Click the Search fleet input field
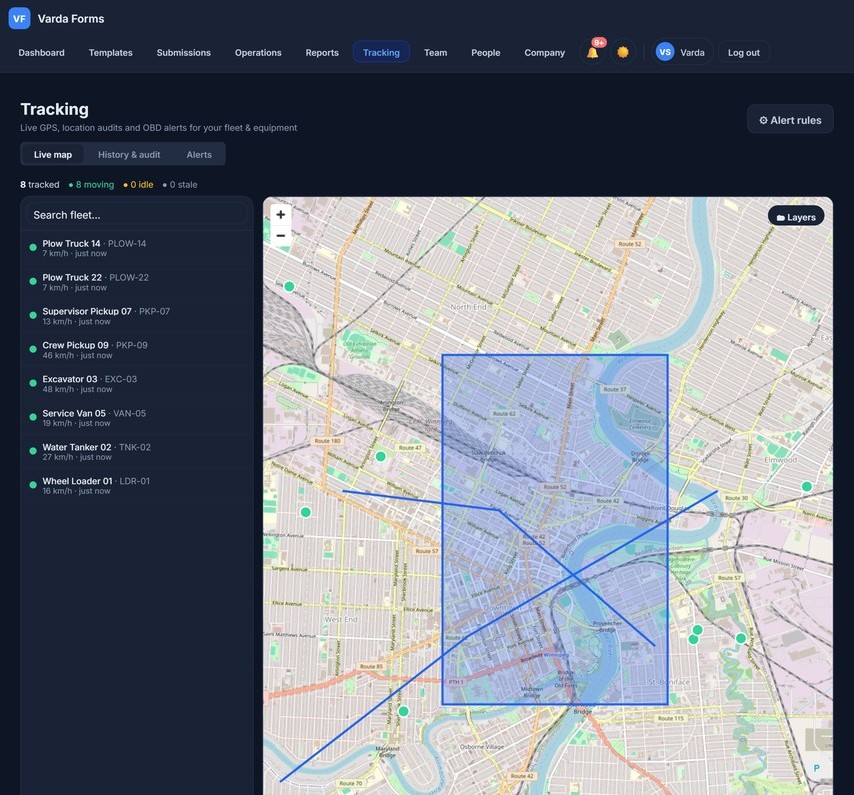This screenshot has width=854, height=795. [x=137, y=215]
